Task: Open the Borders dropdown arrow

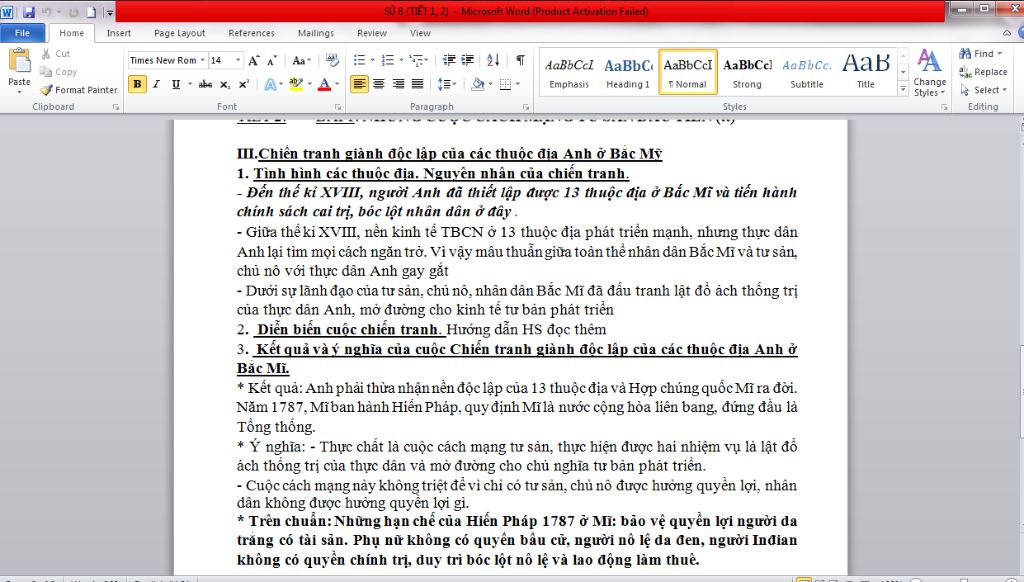Action: click(518, 84)
